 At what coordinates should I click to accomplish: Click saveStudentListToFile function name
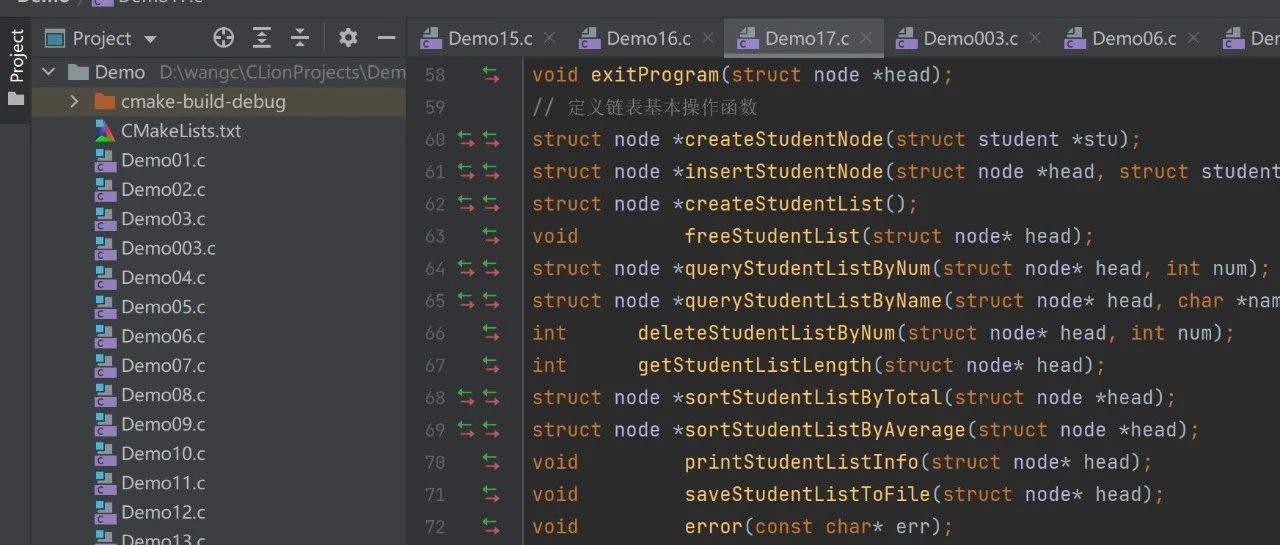(x=808, y=494)
